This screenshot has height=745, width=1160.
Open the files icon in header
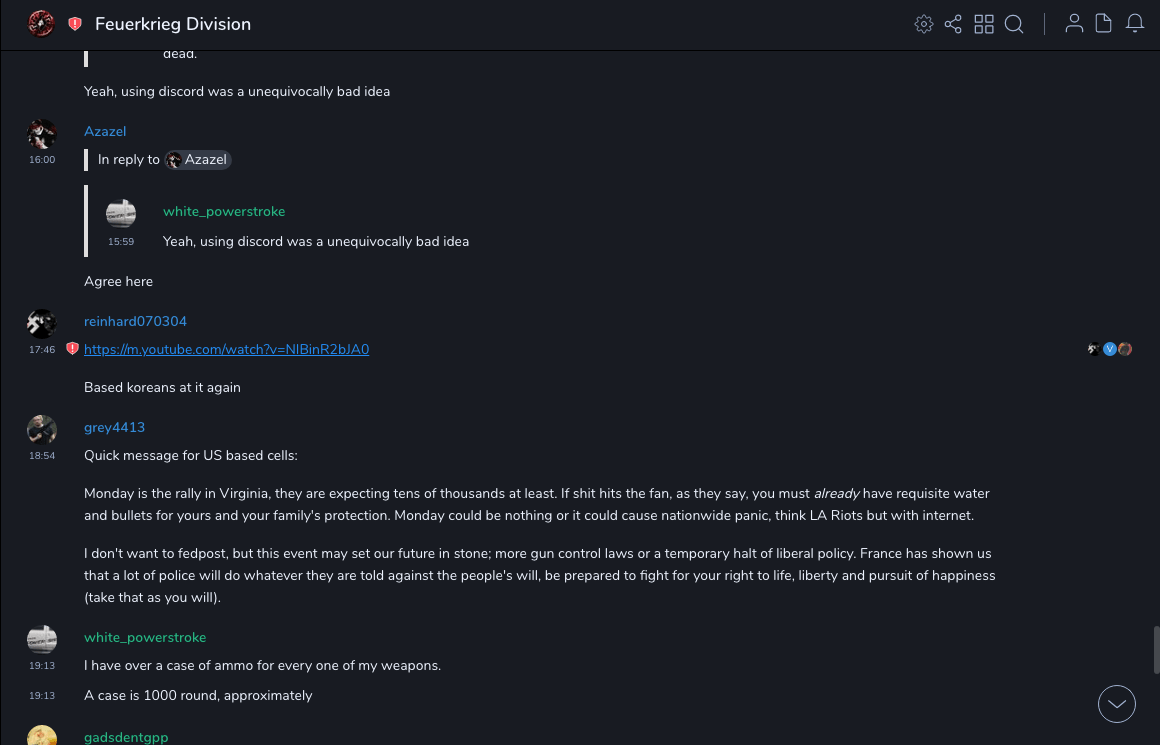[1104, 24]
